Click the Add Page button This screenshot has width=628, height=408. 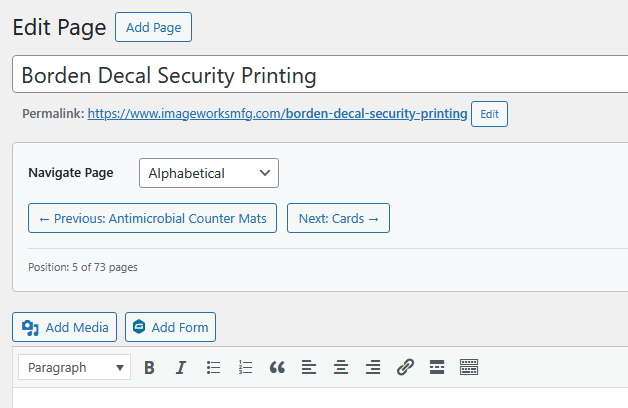tap(153, 27)
